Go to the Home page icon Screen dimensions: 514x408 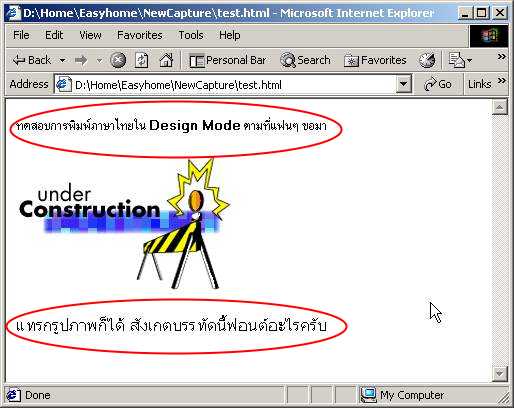166,60
